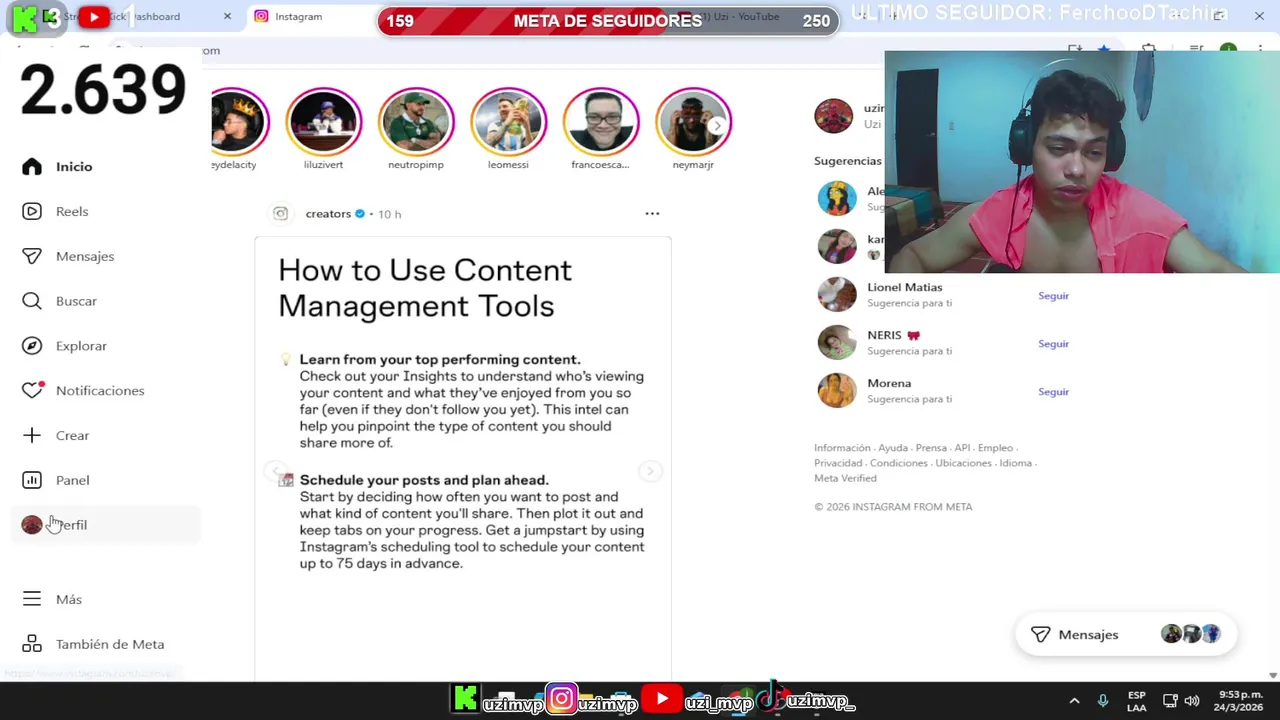Click the ESP LAA language indicator

[1137, 701]
